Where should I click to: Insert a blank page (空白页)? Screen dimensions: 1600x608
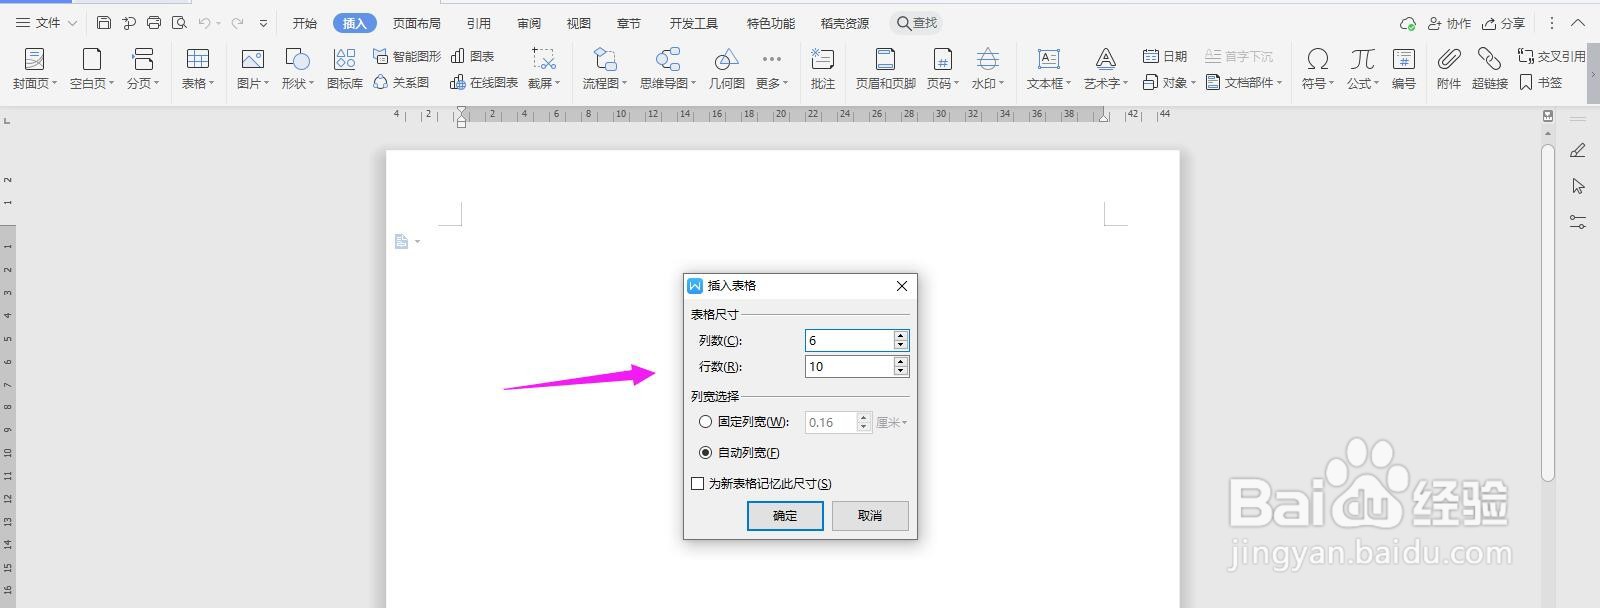92,68
